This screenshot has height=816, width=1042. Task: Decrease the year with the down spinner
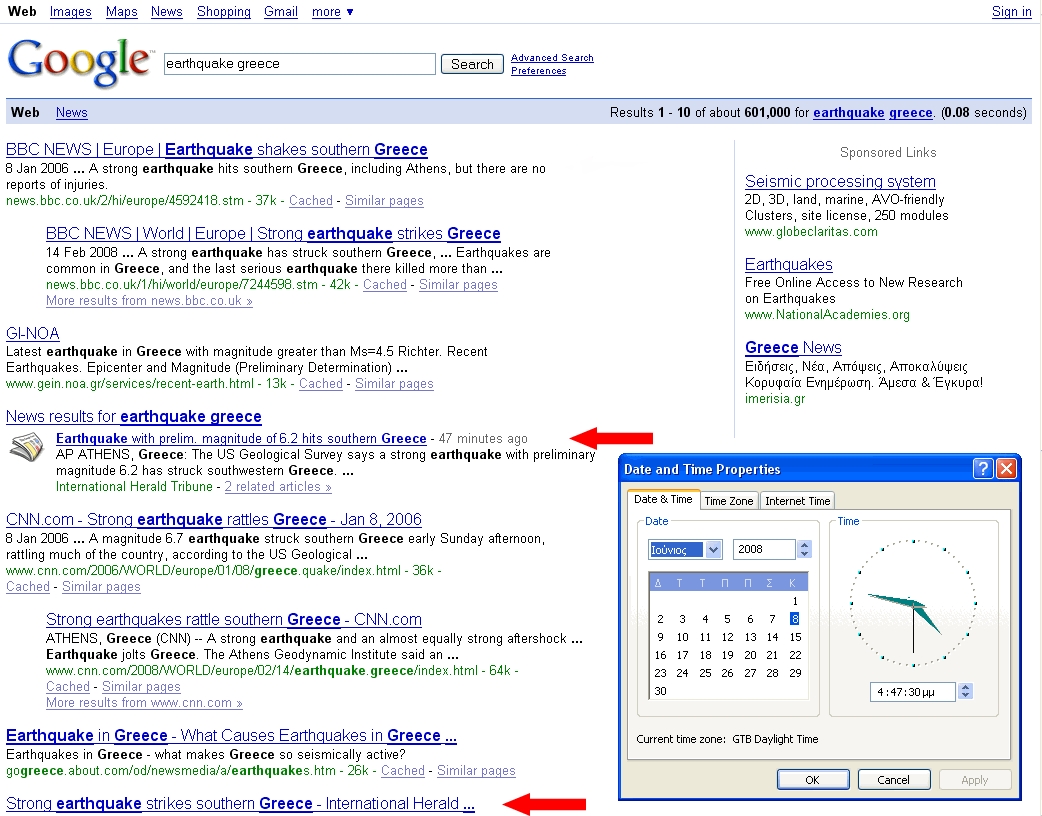click(805, 554)
